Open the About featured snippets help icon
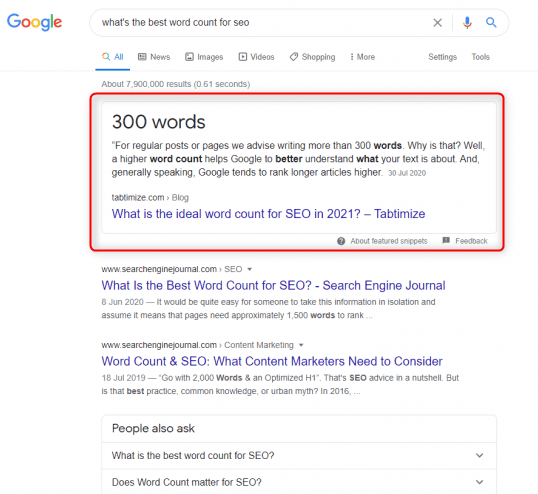Viewport: 538px width, 494px height. tap(341, 241)
